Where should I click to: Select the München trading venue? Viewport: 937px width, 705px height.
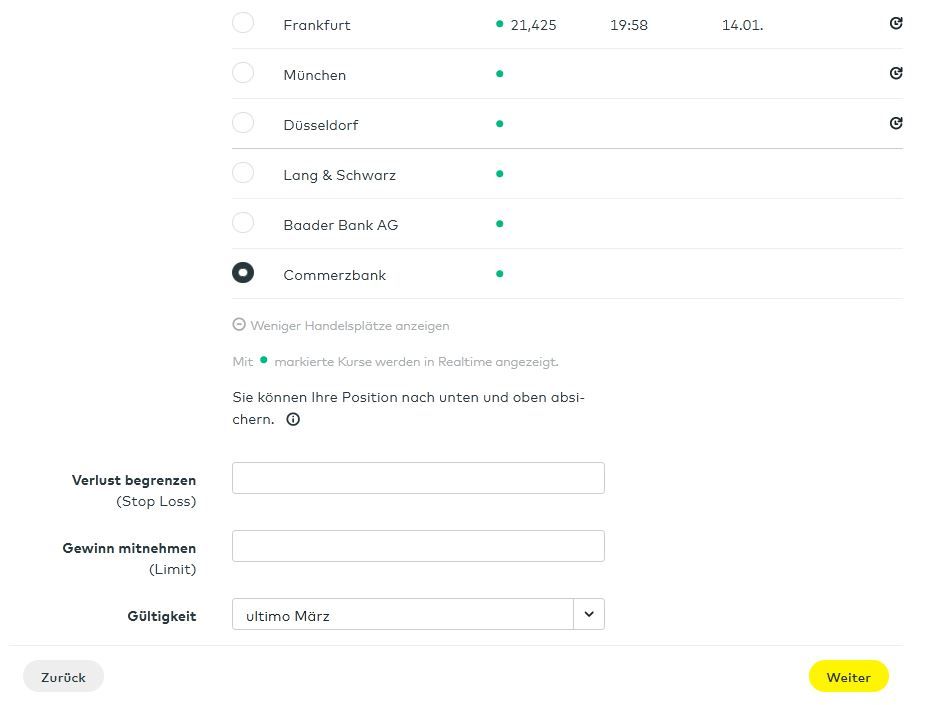243,73
